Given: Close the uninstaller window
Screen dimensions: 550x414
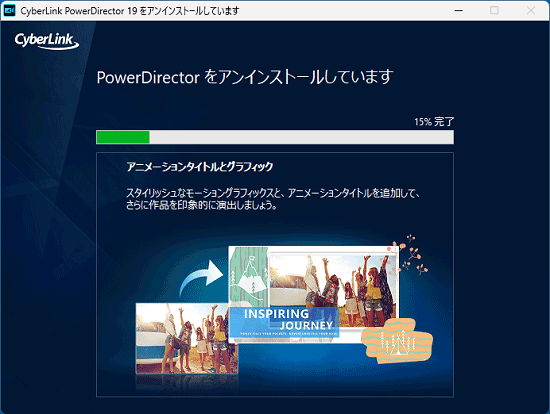Looking at the screenshot, I should [x=531, y=11].
